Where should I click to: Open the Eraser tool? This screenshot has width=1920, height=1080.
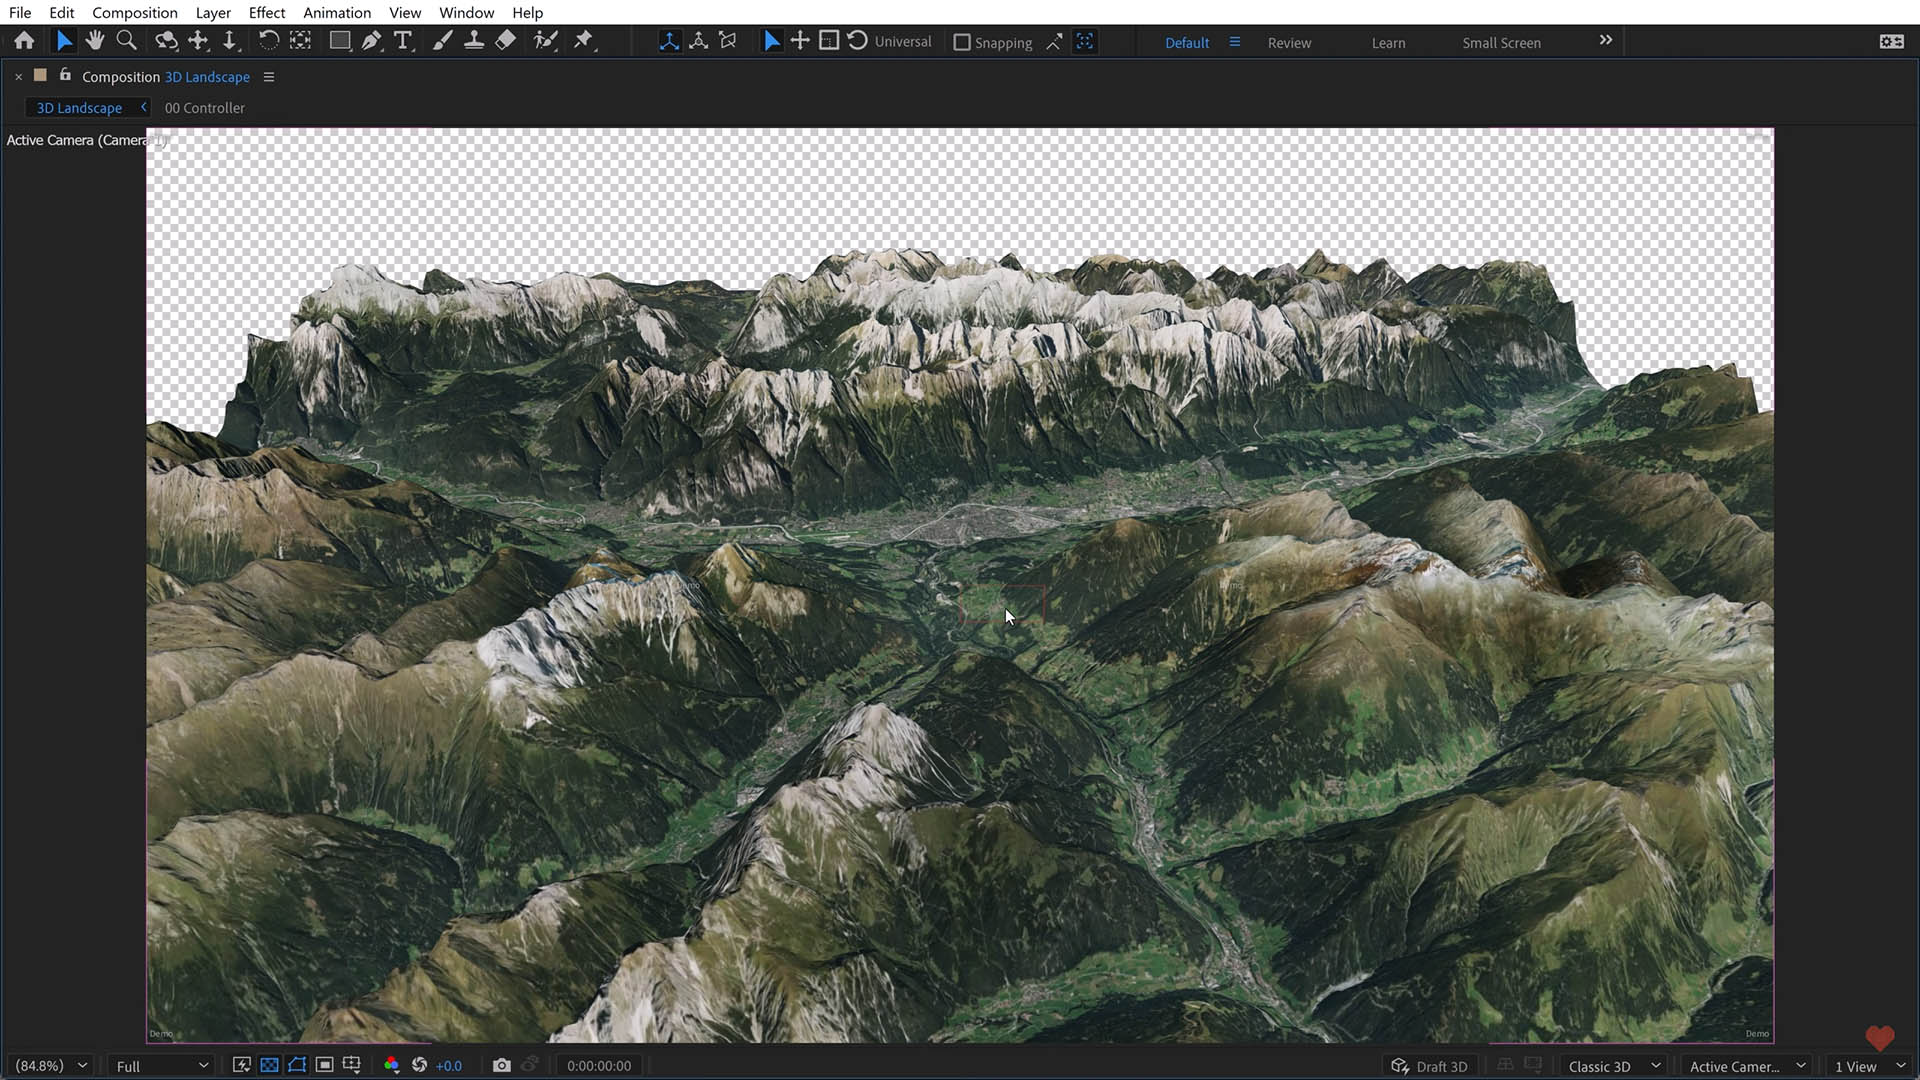[x=505, y=40]
